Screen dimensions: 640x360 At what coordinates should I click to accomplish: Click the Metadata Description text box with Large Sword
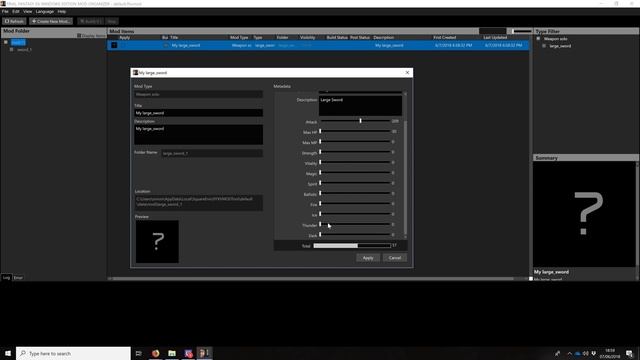point(360,106)
